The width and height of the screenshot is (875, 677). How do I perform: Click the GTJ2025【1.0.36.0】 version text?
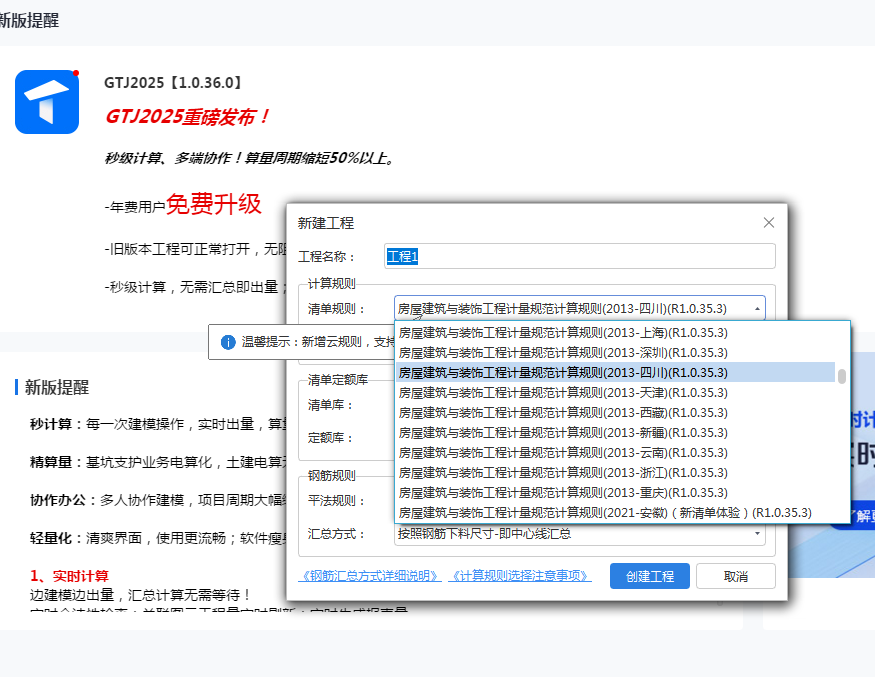(172, 83)
